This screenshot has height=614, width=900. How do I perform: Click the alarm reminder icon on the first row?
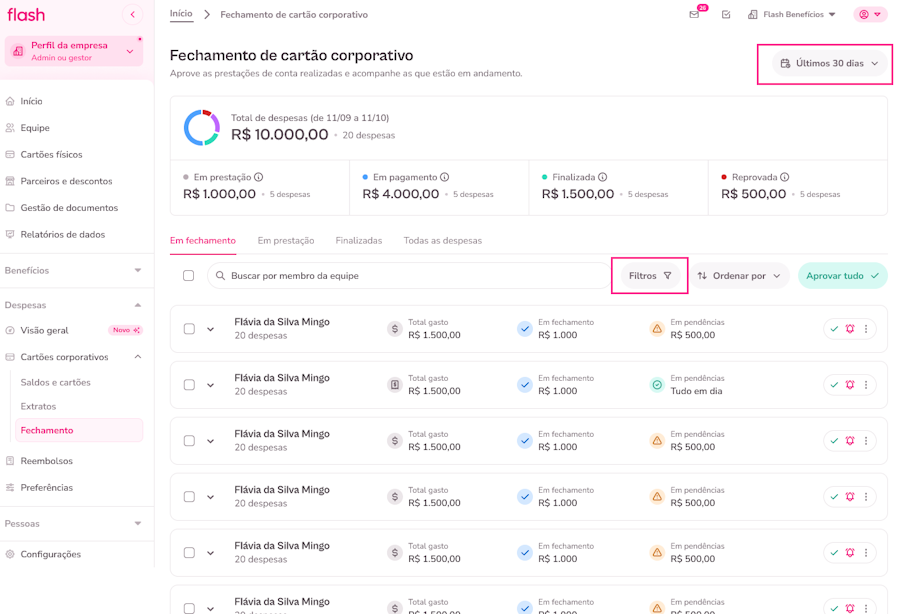tap(850, 329)
